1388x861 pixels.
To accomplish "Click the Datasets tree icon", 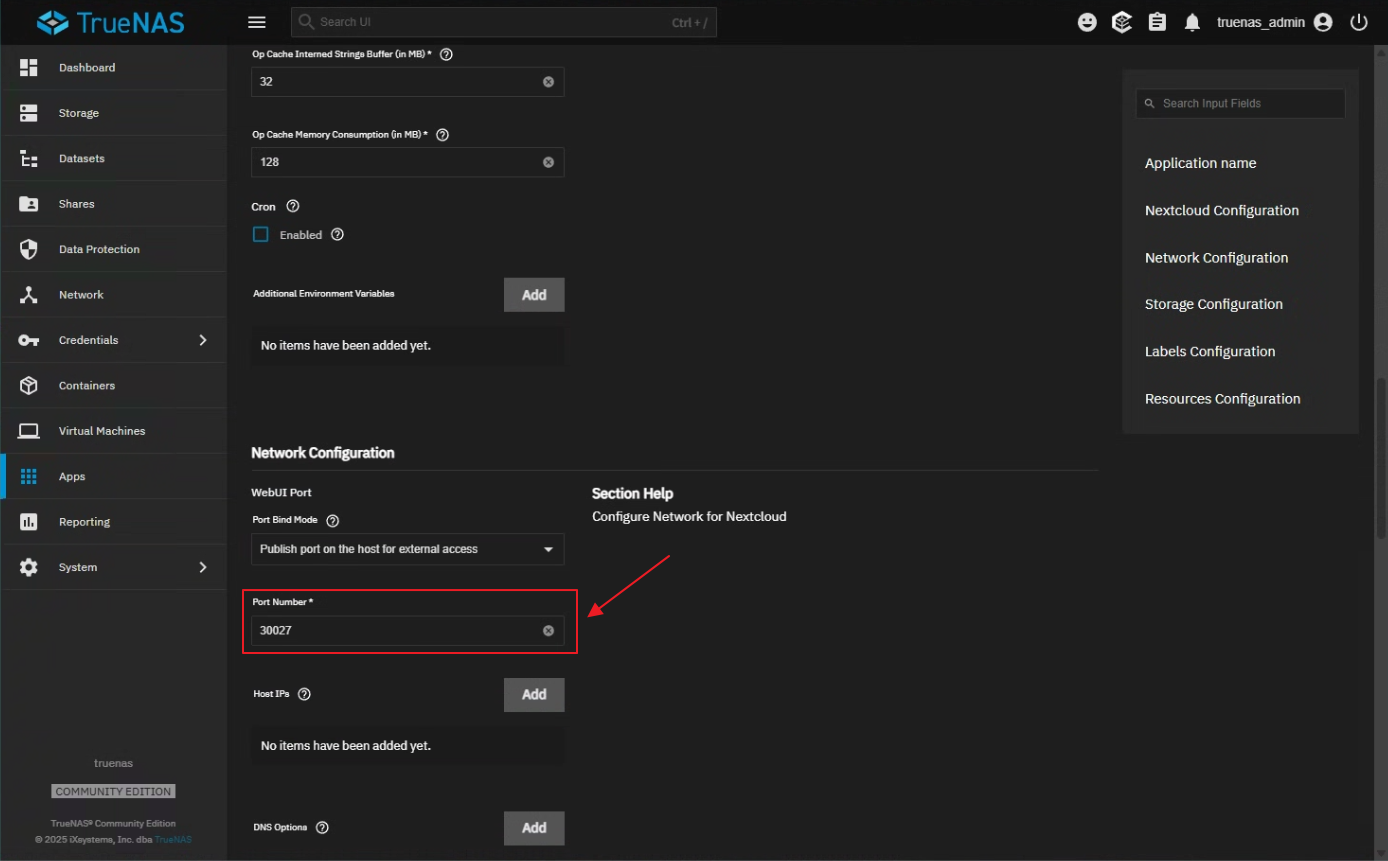I will pyautogui.click(x=29, y=158).
